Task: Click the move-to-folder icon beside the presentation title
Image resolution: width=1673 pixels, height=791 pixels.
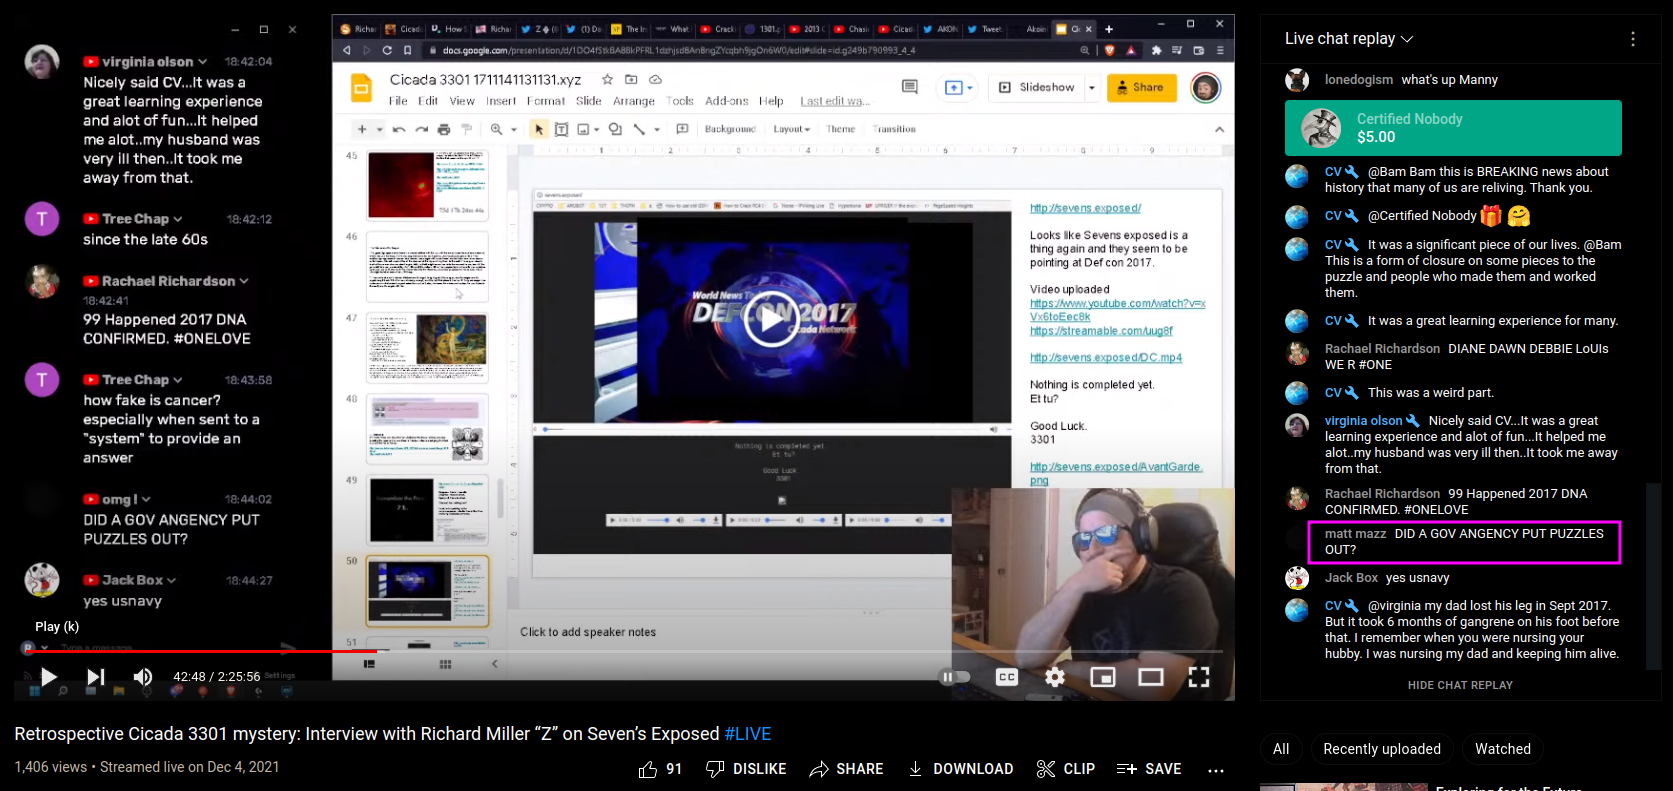Action: [631, 79]
